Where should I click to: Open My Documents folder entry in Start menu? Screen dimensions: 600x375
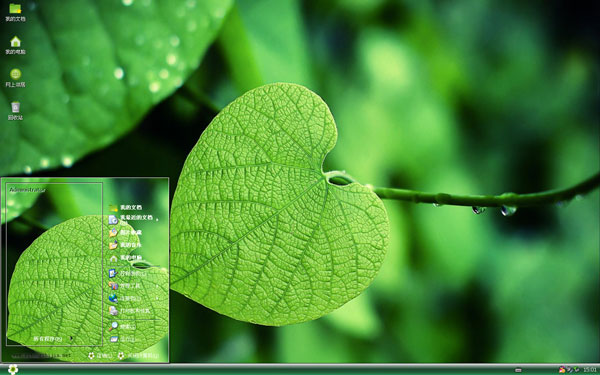pyautogui.click(x=126, y=207)
